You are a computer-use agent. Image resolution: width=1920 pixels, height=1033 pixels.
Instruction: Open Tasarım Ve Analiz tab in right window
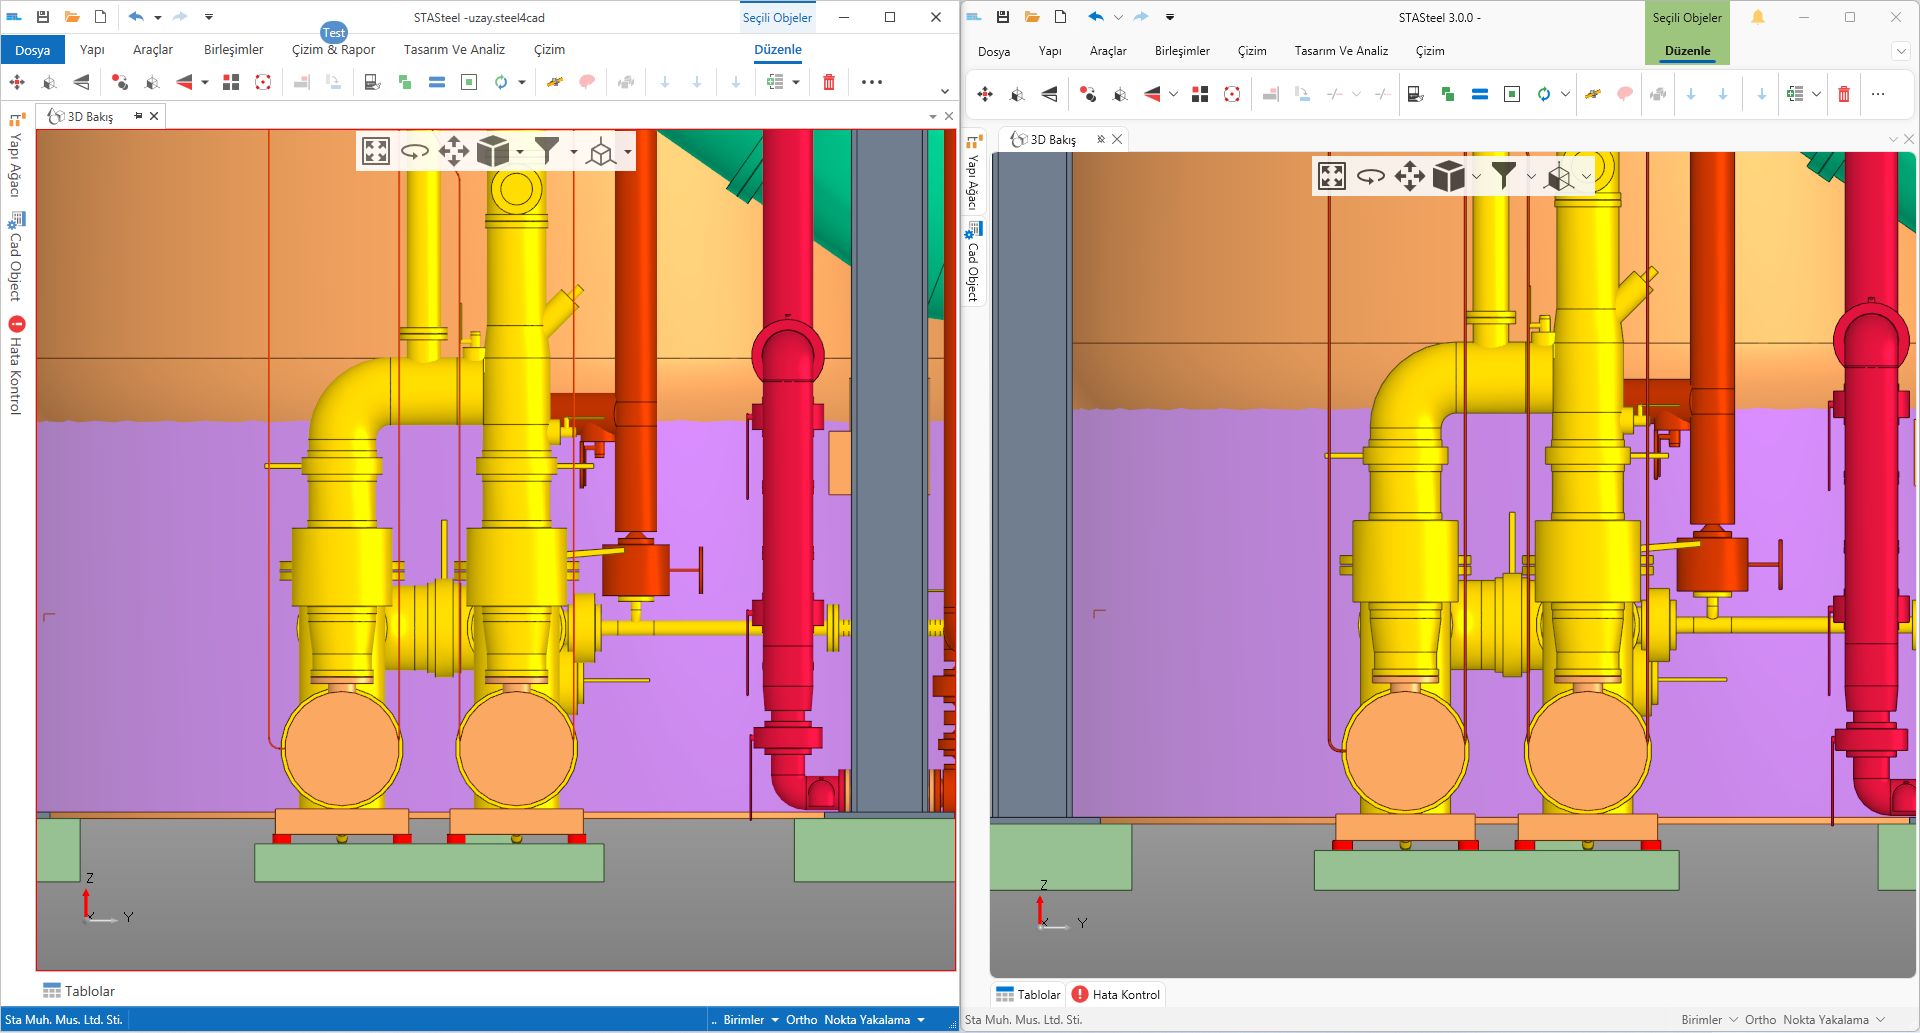tap(1341, 51)
